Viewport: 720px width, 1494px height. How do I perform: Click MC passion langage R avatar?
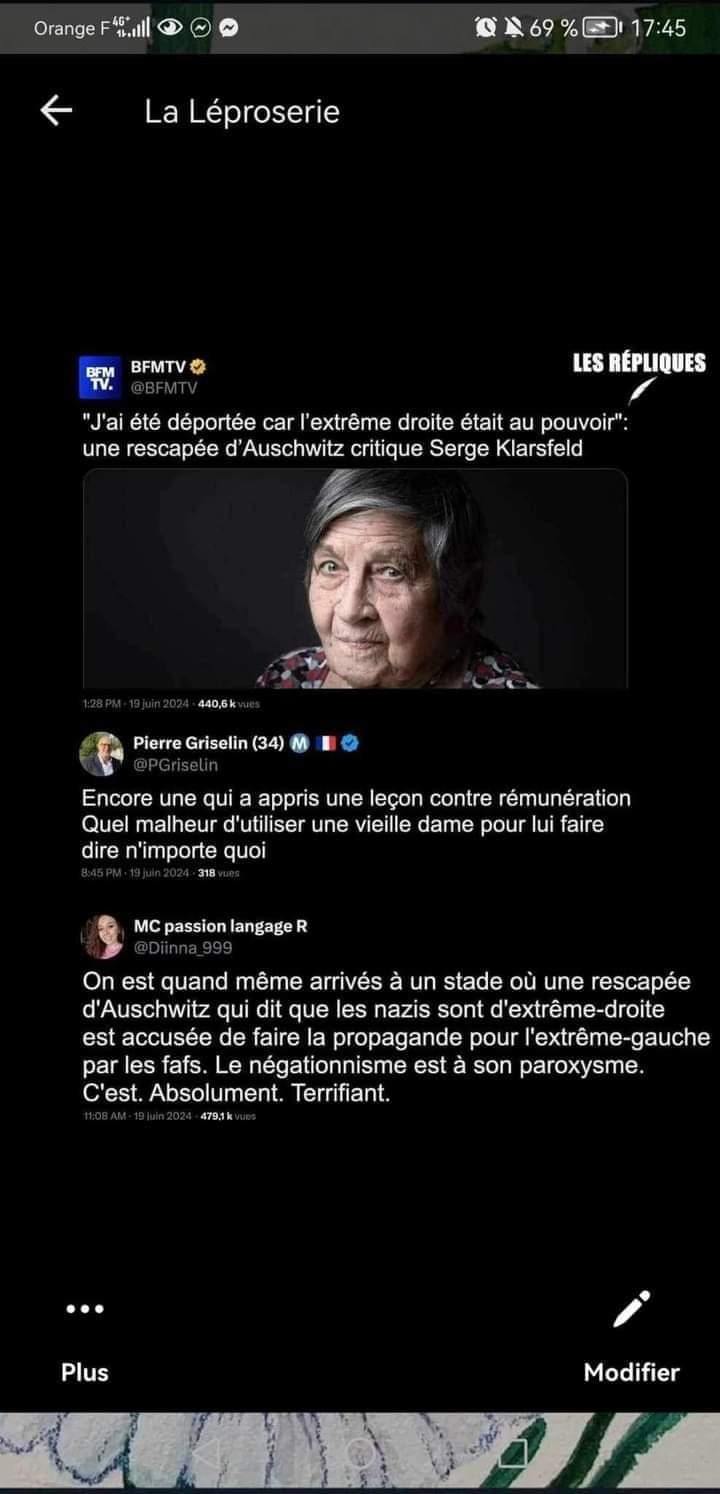tap(101, 936)
